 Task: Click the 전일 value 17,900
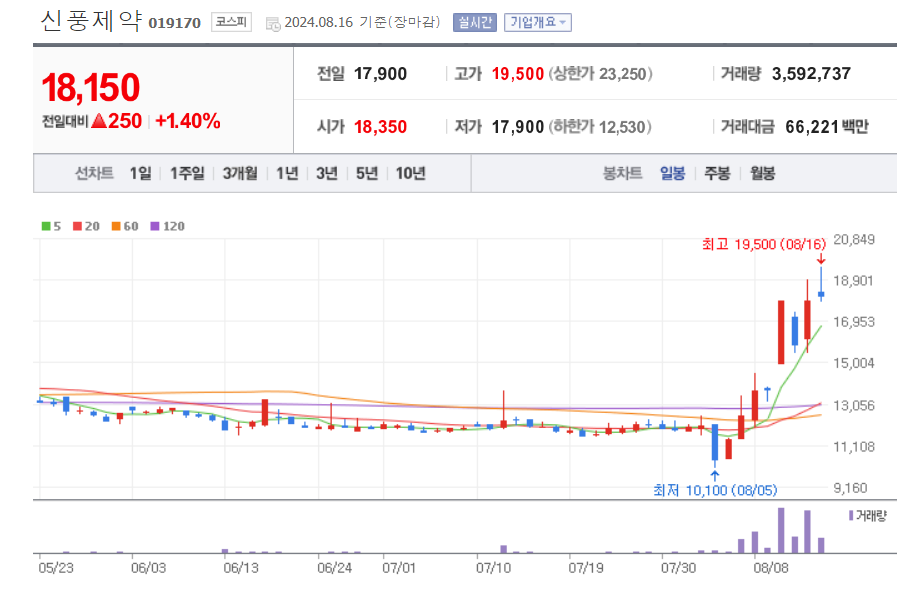tap(380, 74)
